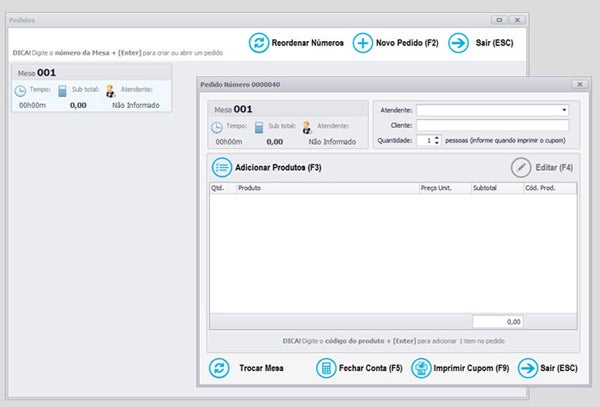Click the Produto column header
Screen dimensions: 600x407
pyautogui.click(x=328, y=188)
